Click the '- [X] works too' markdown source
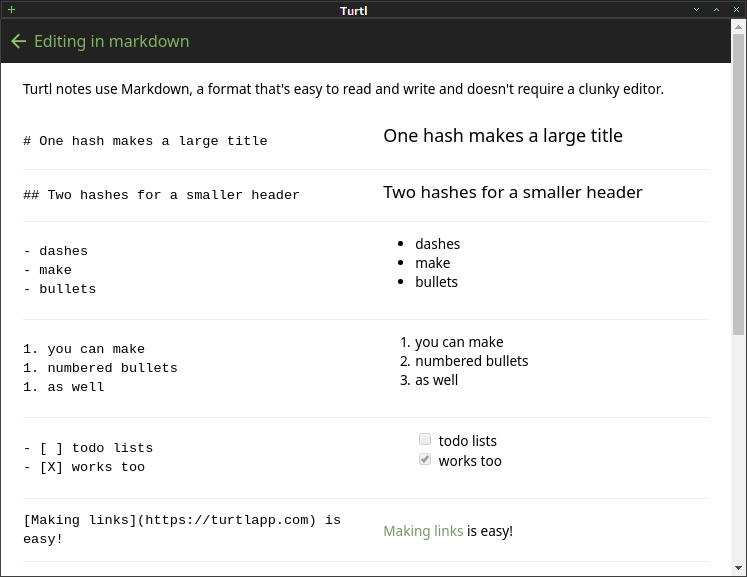The height and width of the screenshot is (577, 747). pos(84,467)
